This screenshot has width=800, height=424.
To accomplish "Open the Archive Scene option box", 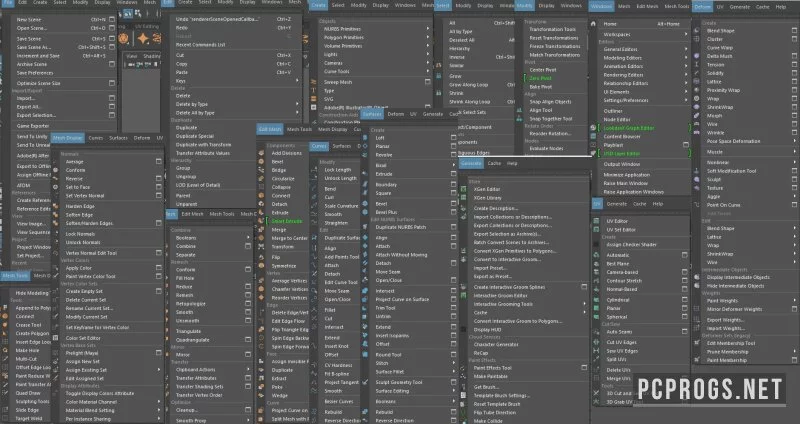I will pos(112,64).
